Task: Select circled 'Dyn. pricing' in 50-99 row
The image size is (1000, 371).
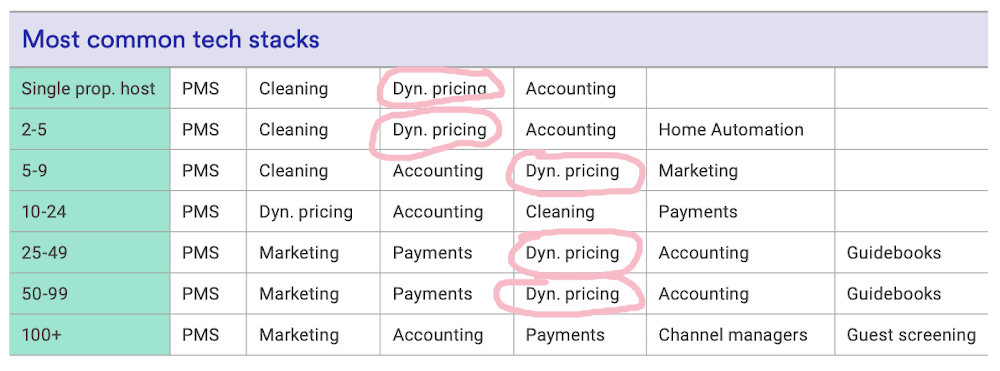Action: click(x=572, y=294)
